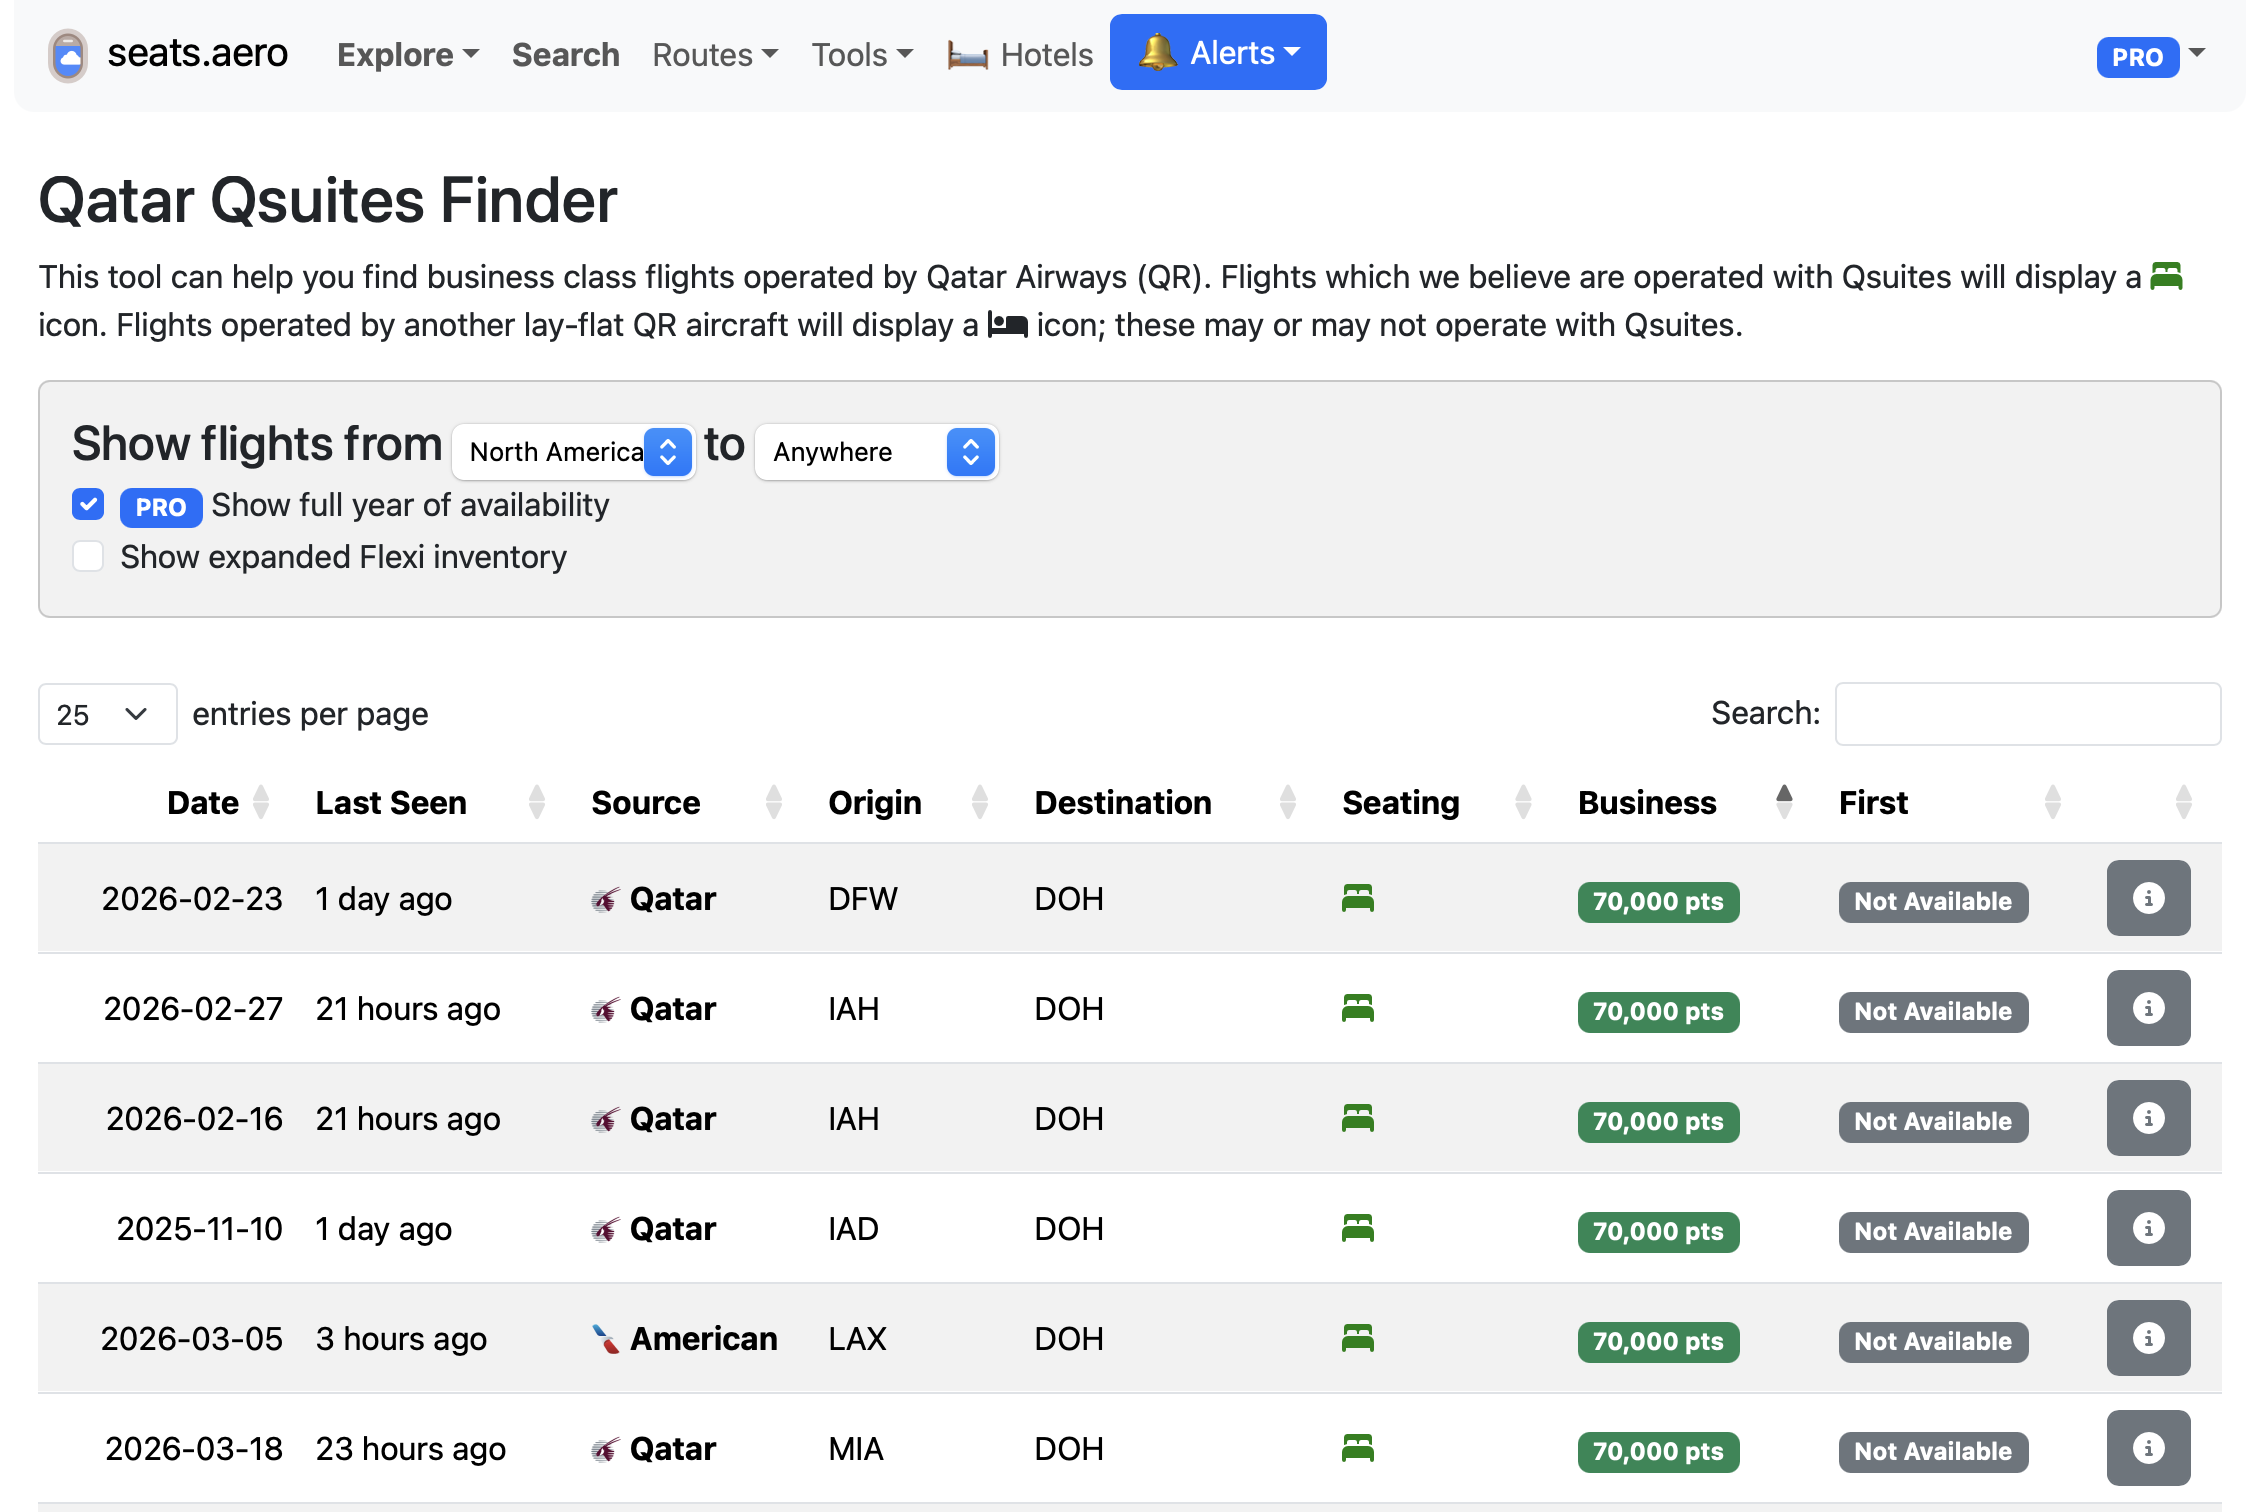The width and height of the screenshot is (2264, 1512).
Task: Change the 25 entries per page selector
Action: pos(108,714)
